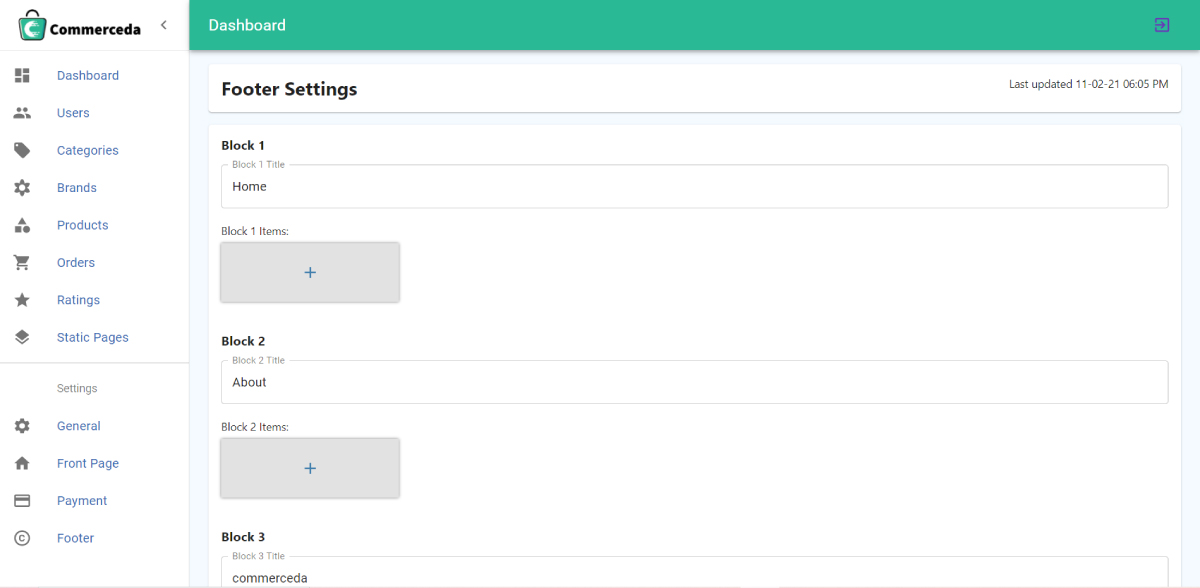The image size is (1200, 588).
Task: Click the Block 1 Title input field
Action: [x=694, y=186]
